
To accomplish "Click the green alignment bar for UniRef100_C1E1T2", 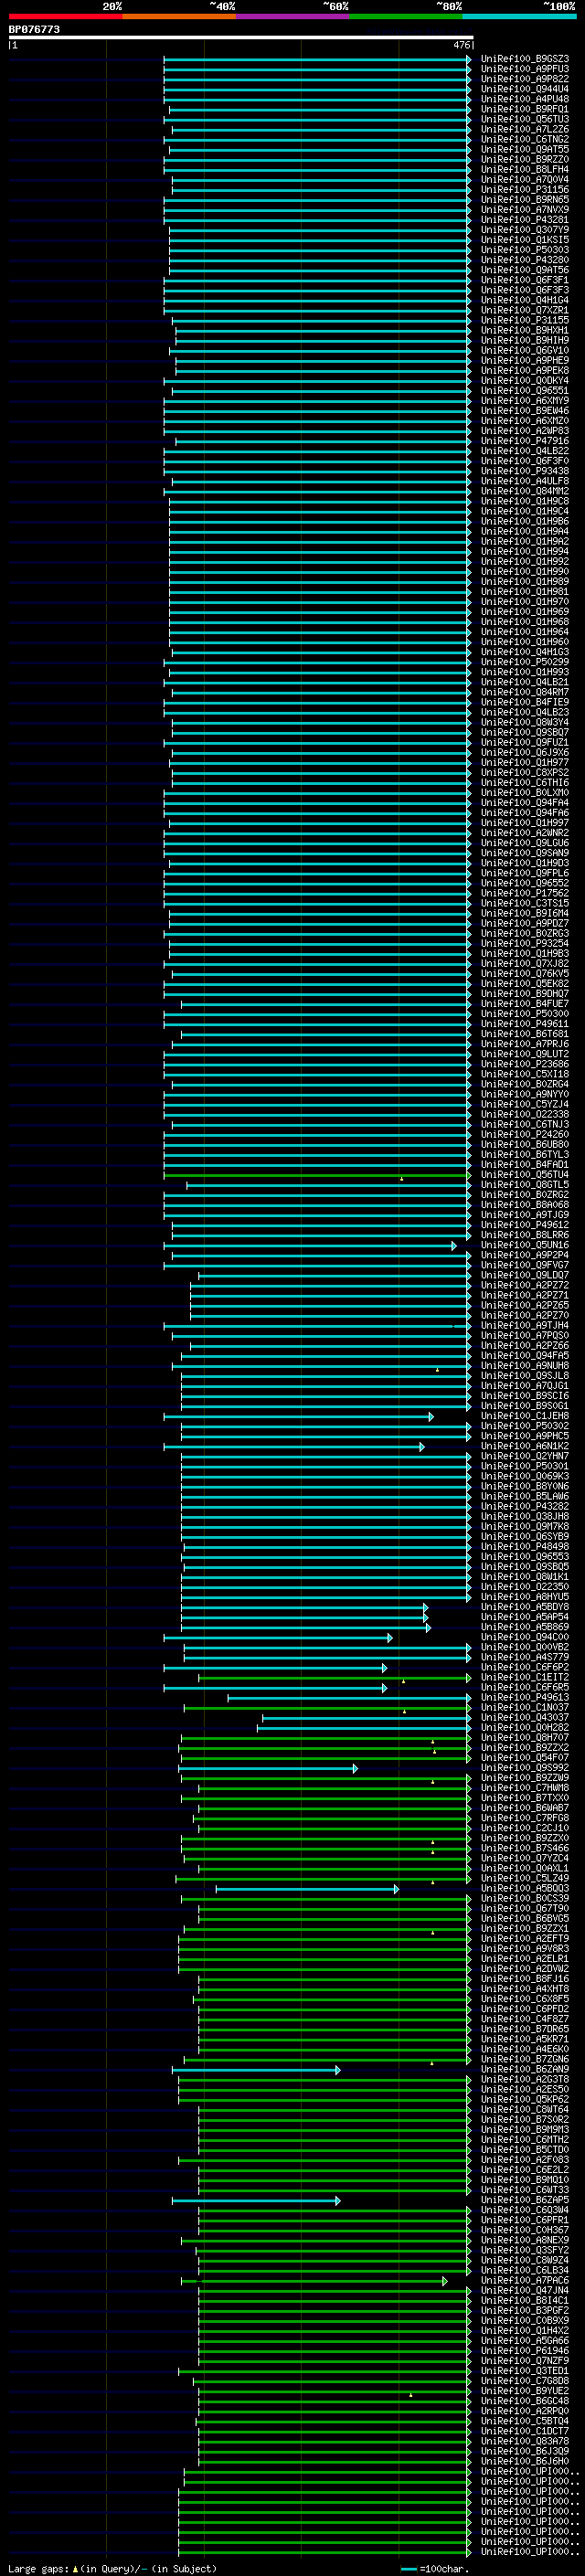I will pos(334,1678).
